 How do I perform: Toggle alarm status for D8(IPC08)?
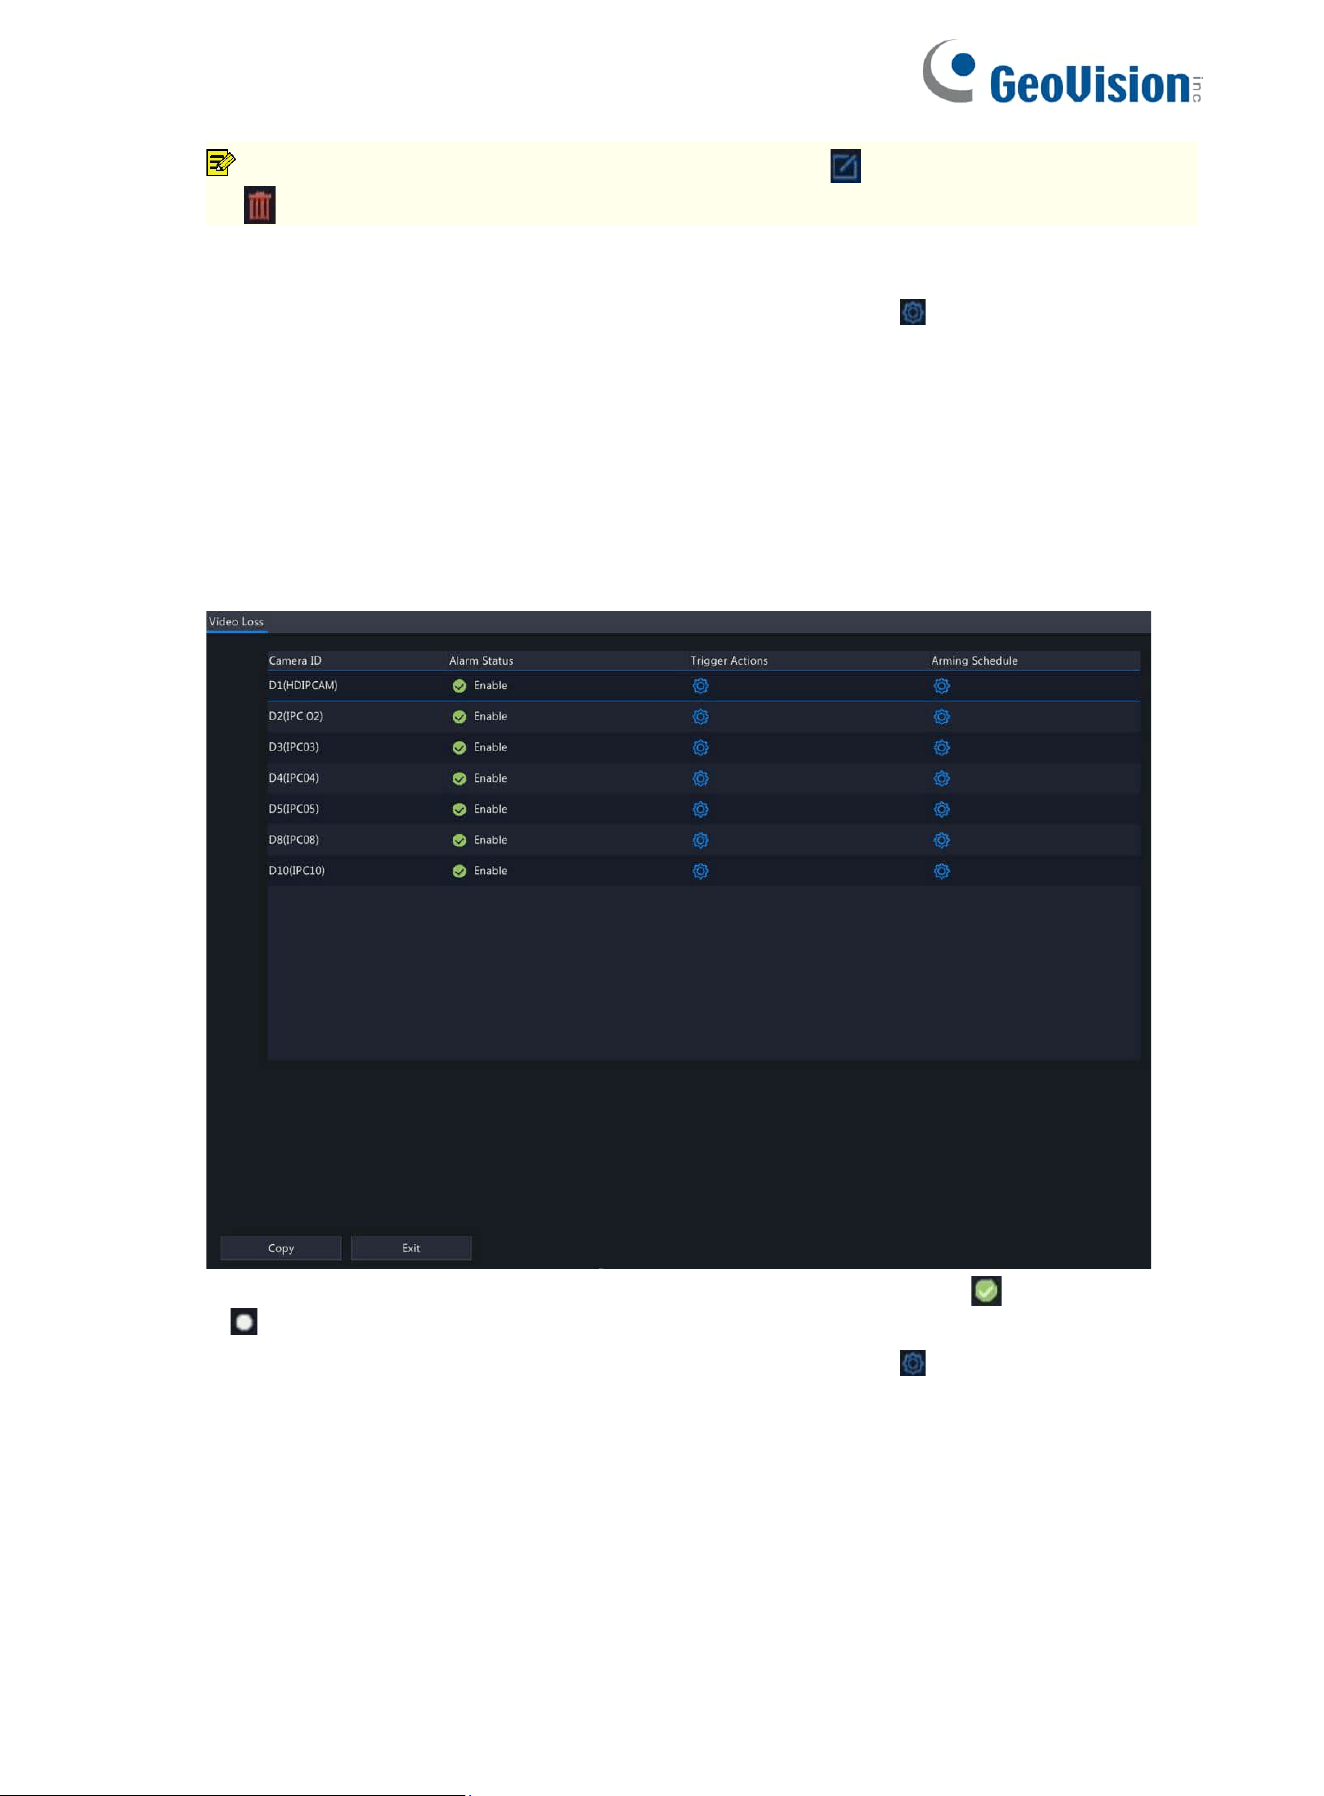click(459, 841)
